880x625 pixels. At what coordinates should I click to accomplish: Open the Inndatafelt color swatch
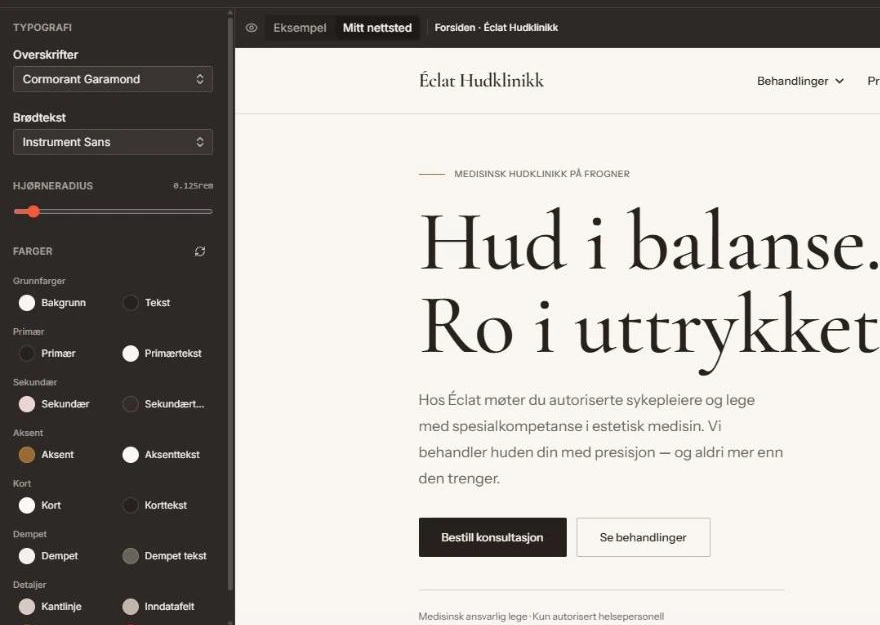(130, 606)
